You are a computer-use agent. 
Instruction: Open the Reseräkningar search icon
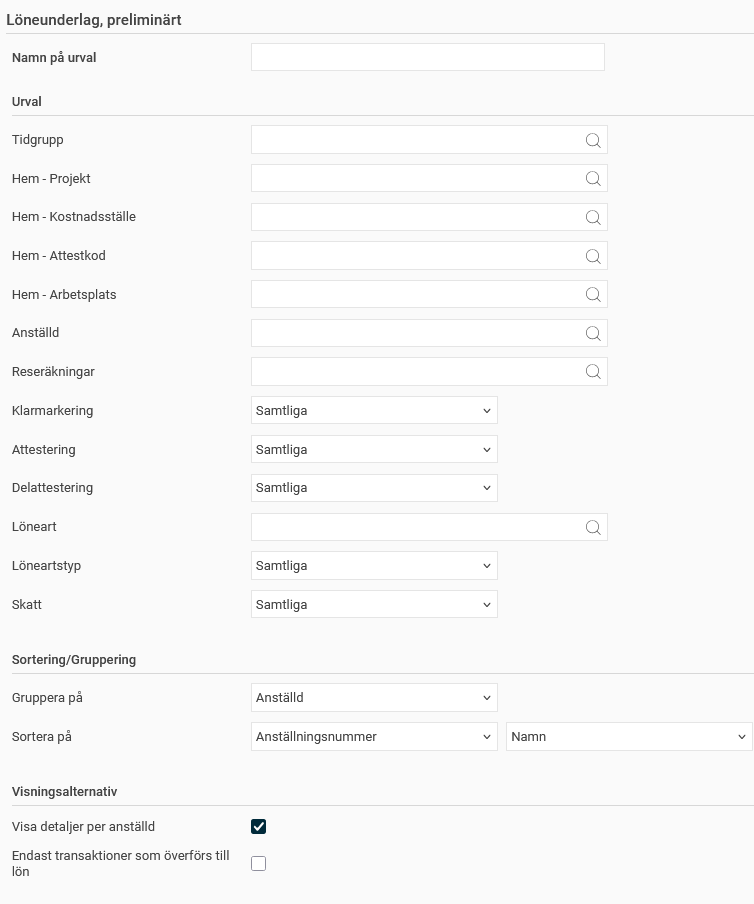click(x=593, y=372)
